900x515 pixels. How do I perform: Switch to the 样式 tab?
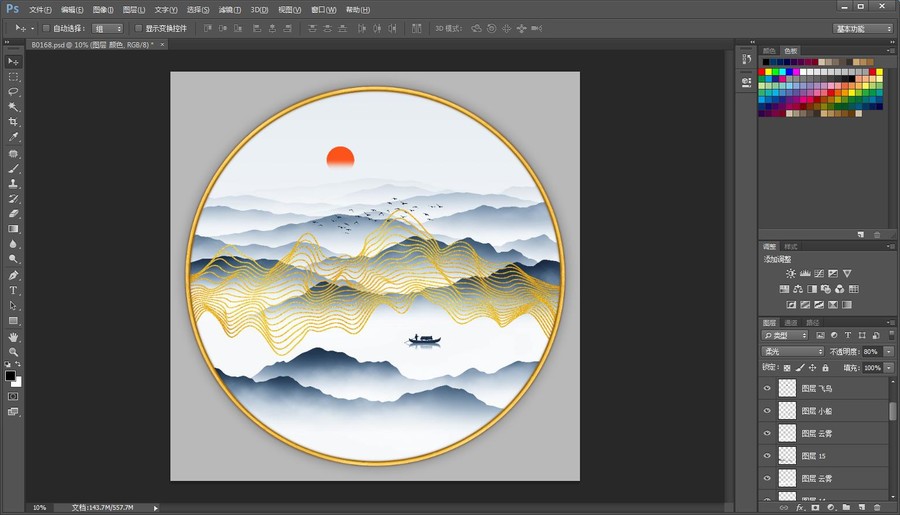tap(791, 246)
